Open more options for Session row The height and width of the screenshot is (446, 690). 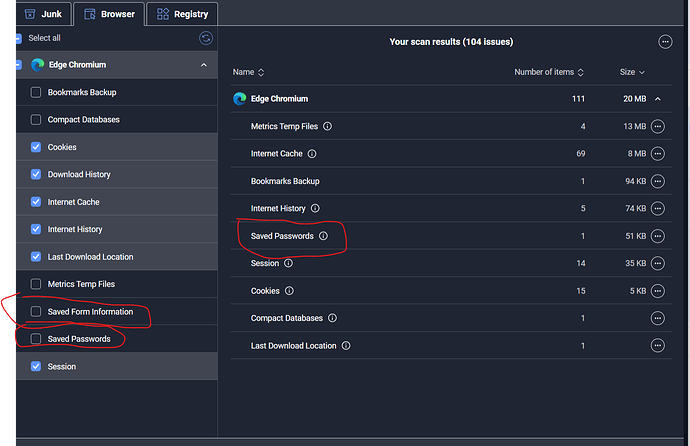pyautogui.click(x=657, y=263)
